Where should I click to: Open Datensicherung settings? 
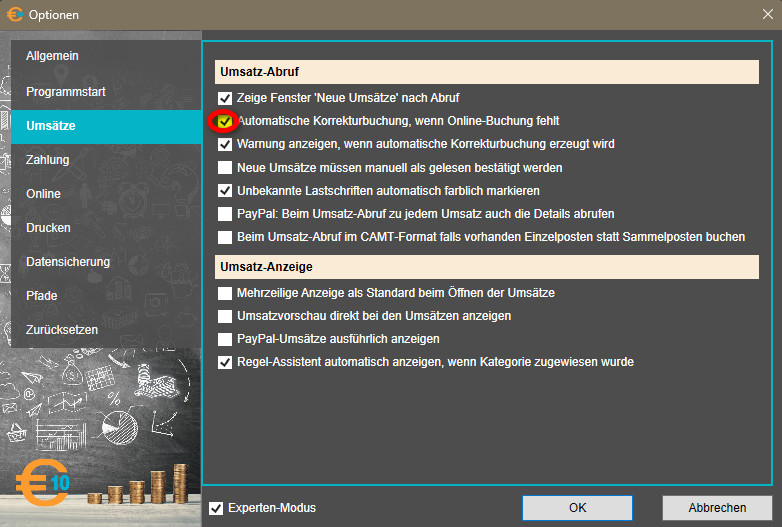tap(68, 262)
